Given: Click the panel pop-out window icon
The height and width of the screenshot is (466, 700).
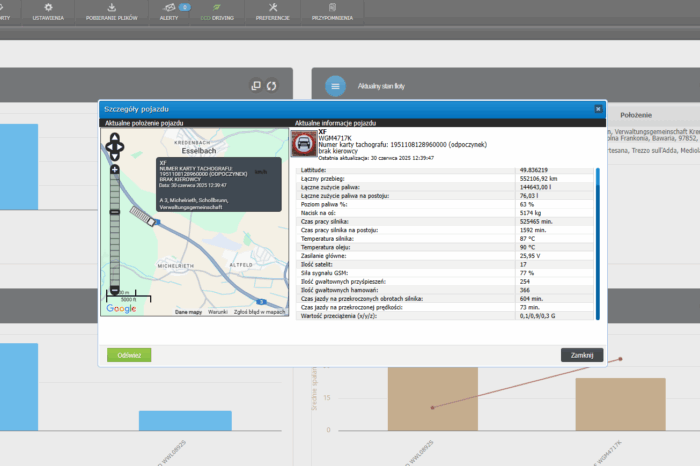Looking at the screenshot, I should [x=255, y=86].
